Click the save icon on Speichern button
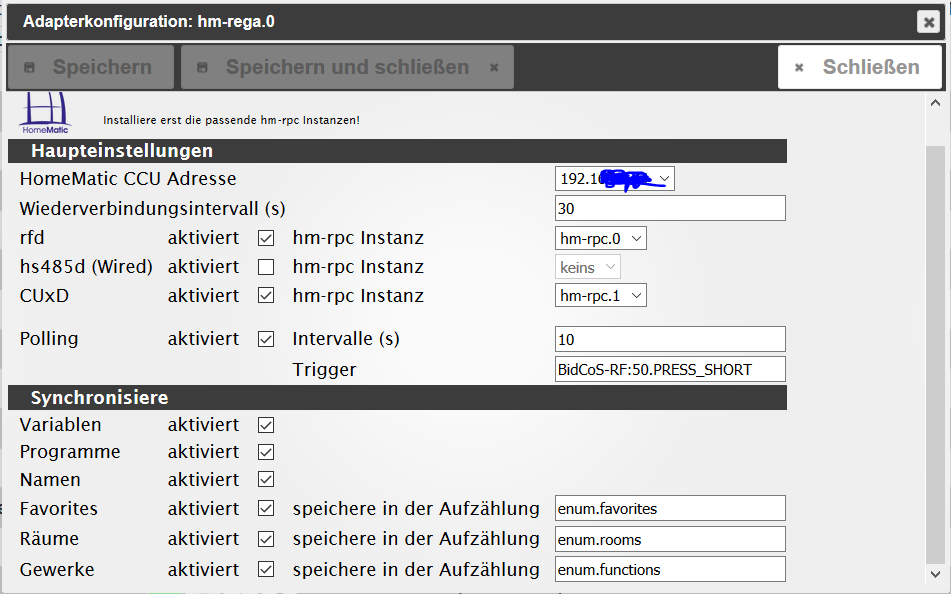951x594 pixels. [x=30, y=68]
